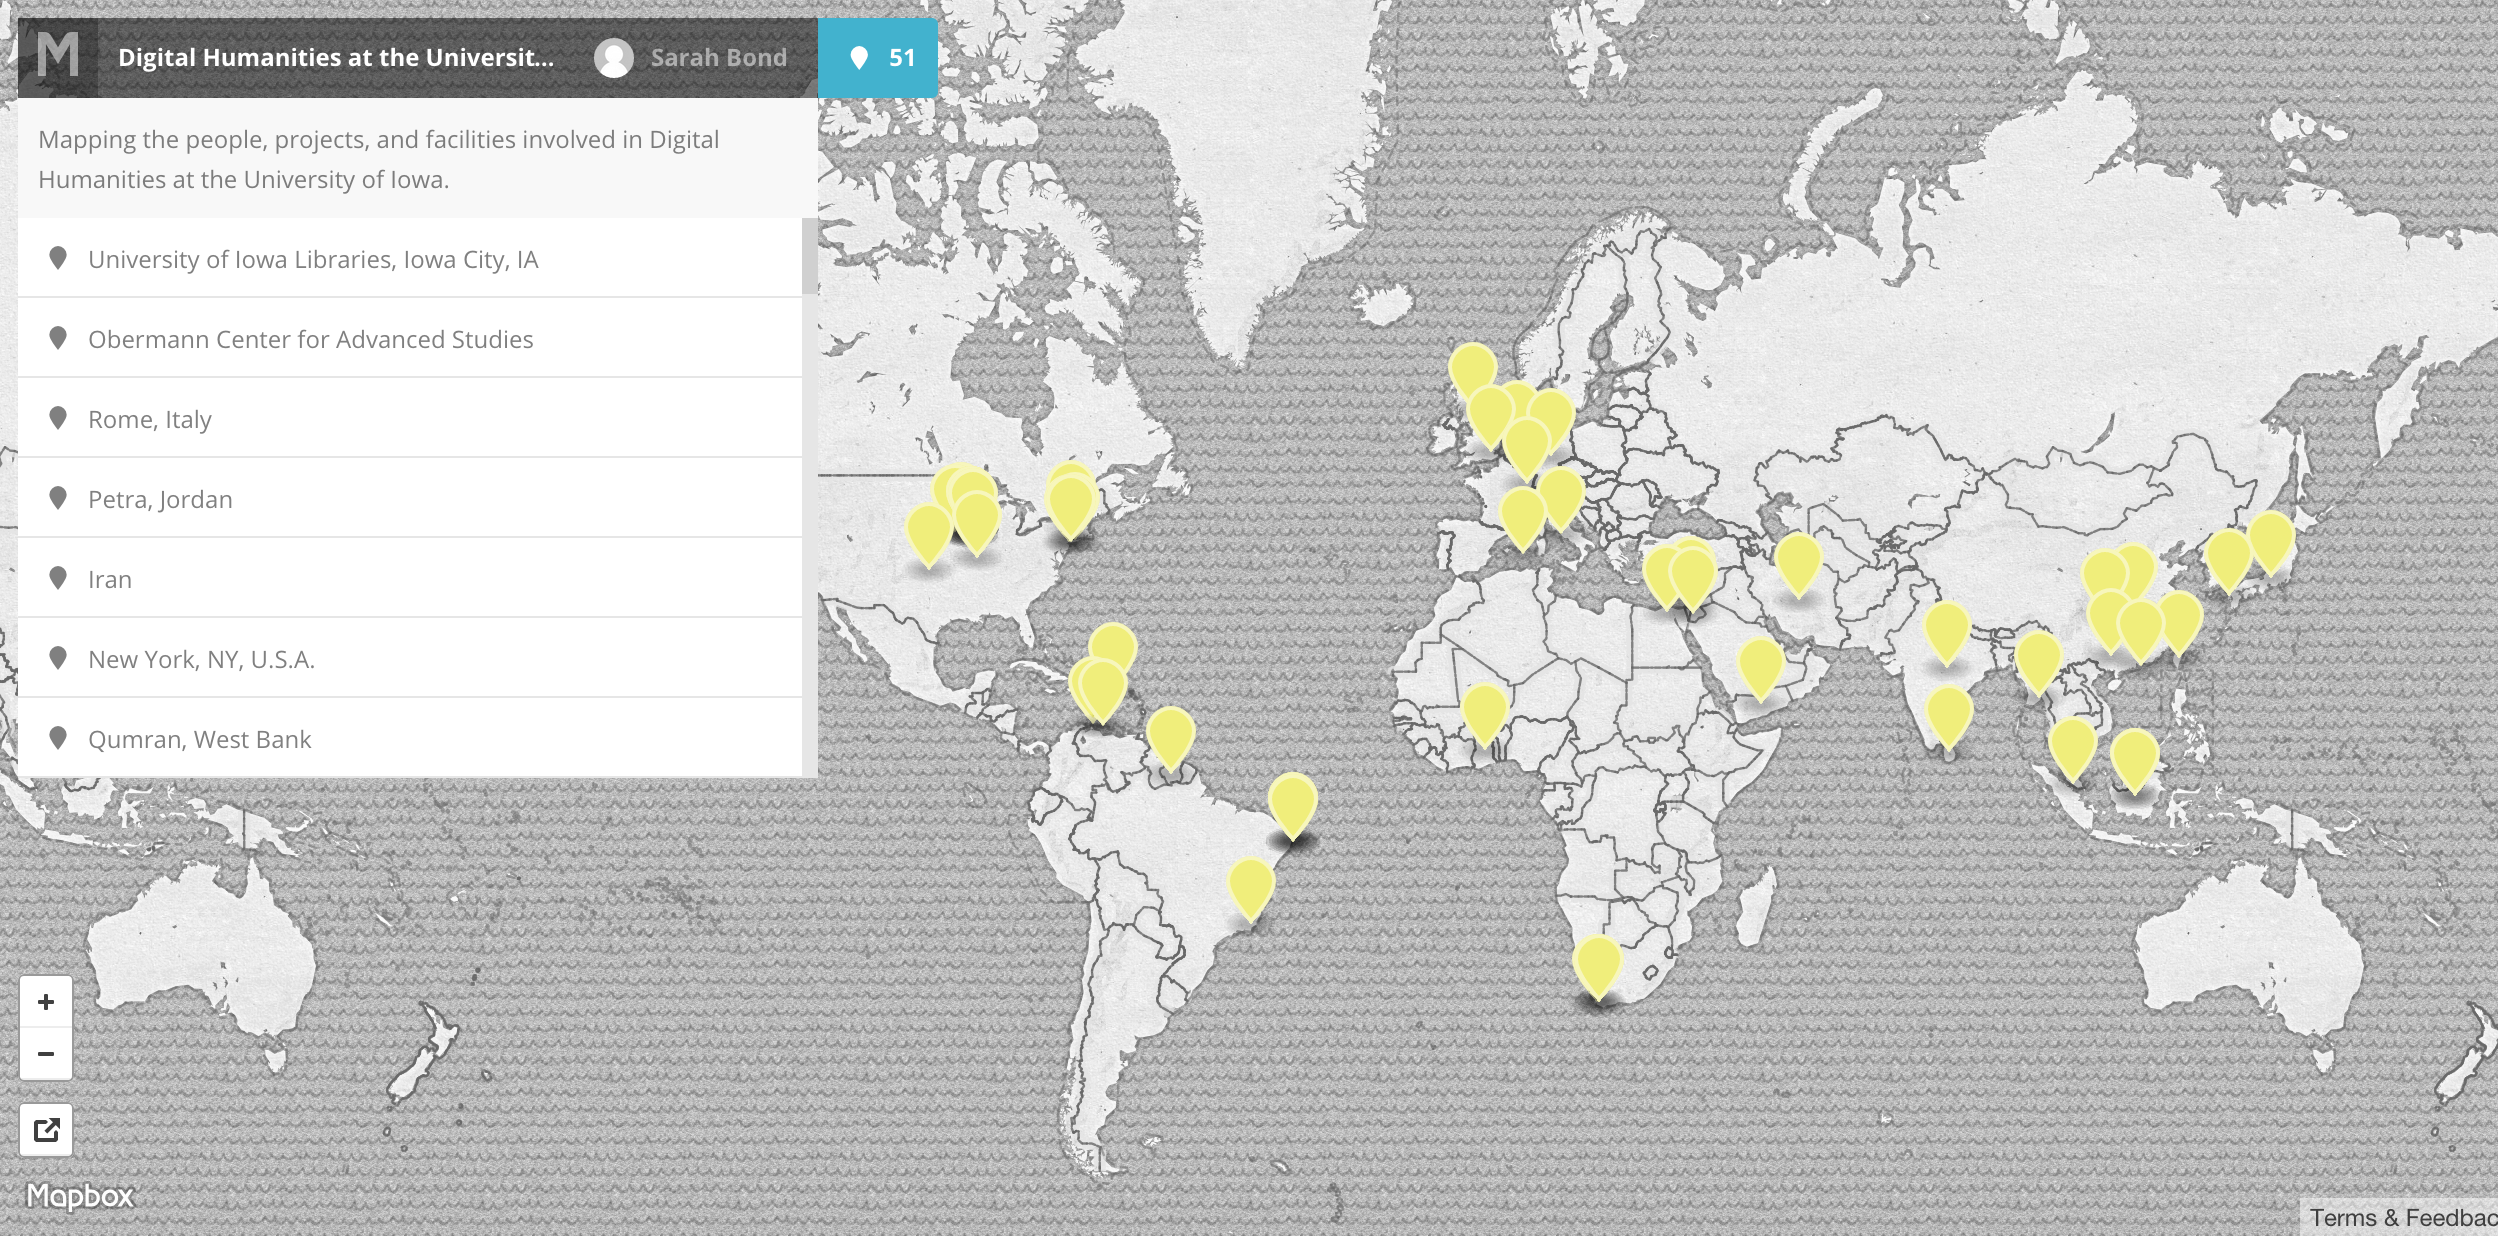Zoom out on the map
Image resolution: width=2498 pixels, height=1236 pixels.
pyautogui.click(x=46, y=1054)
